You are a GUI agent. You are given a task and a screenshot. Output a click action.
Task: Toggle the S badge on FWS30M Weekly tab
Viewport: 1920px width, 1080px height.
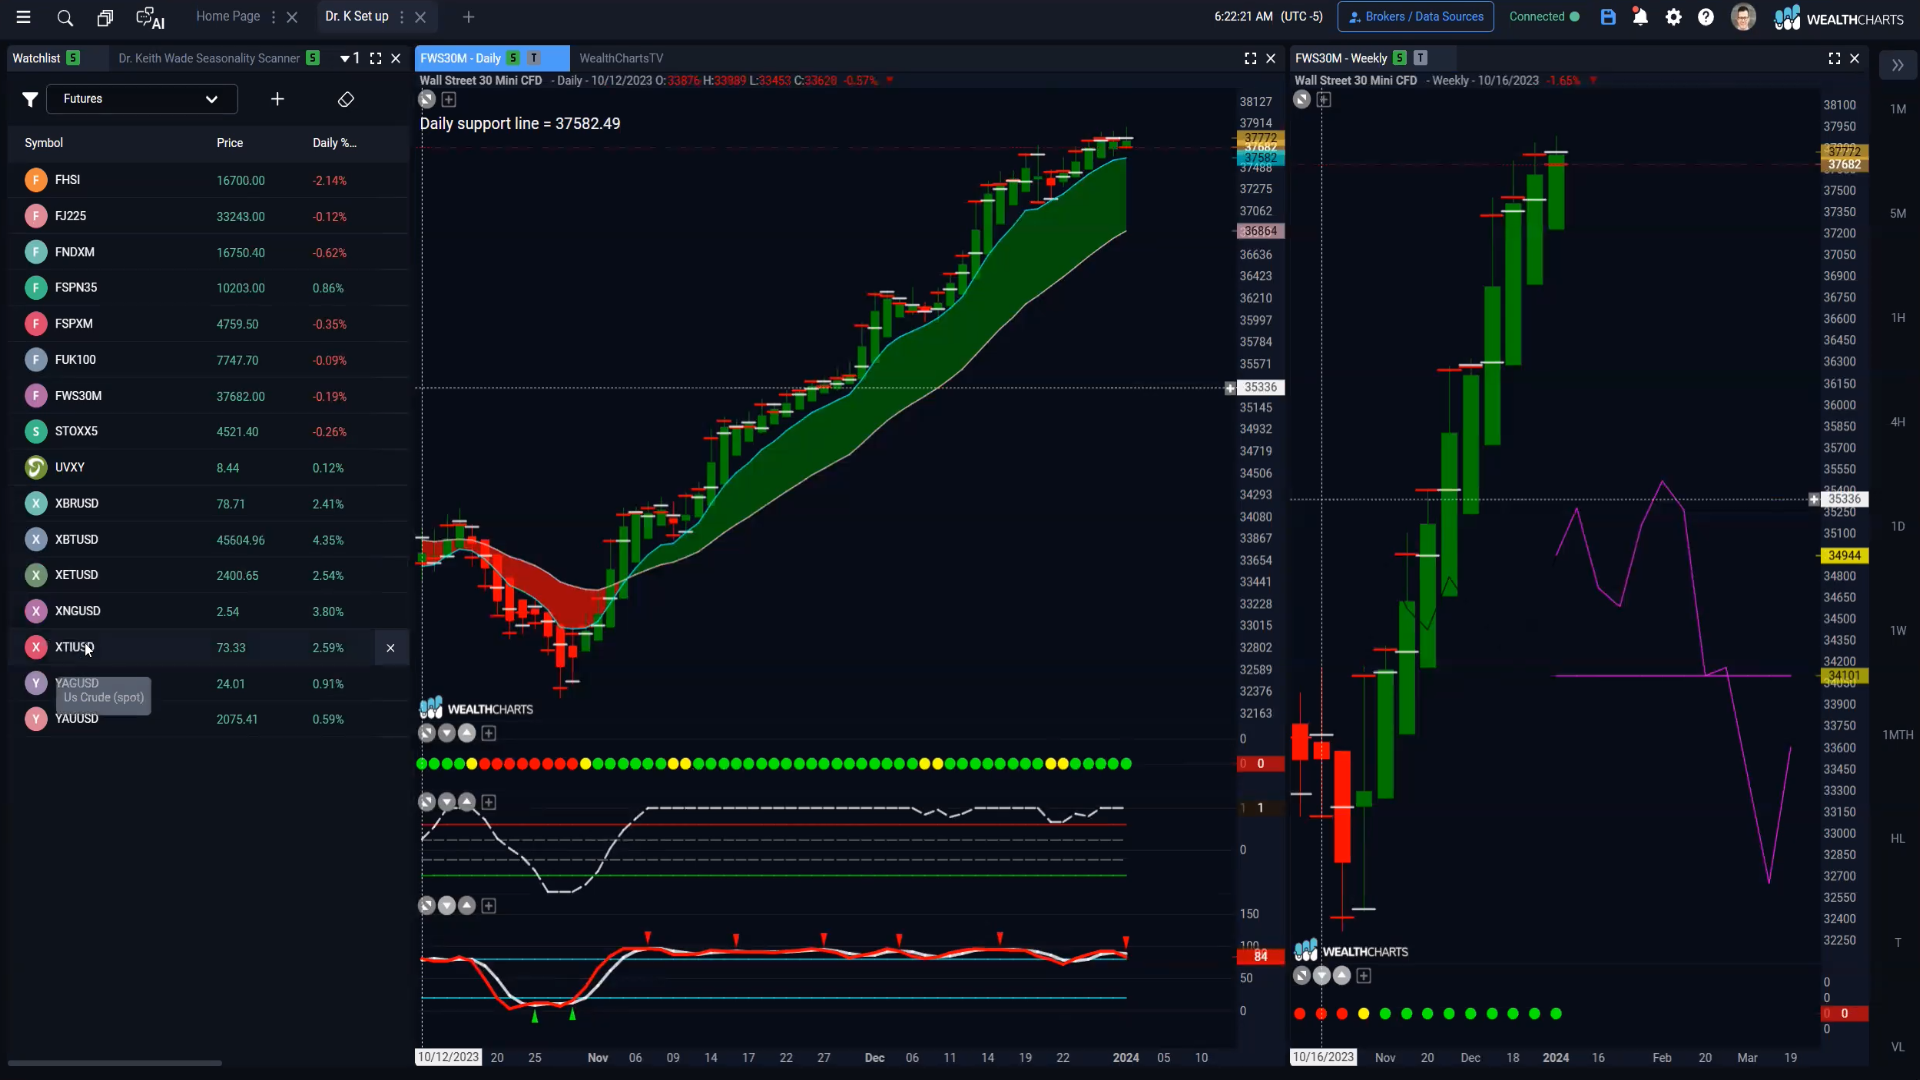coord(1399,58)
